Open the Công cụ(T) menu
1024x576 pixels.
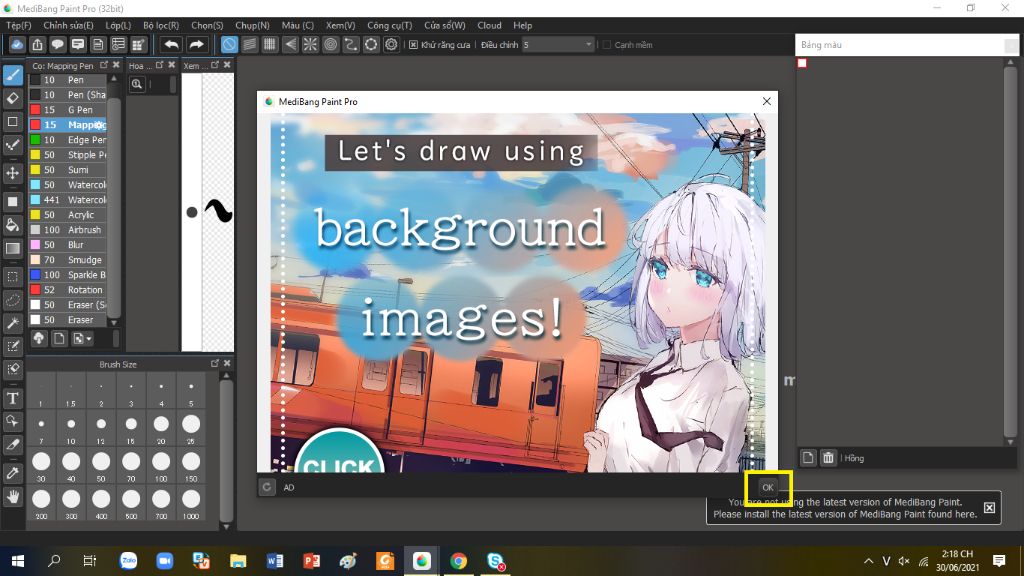389,25
